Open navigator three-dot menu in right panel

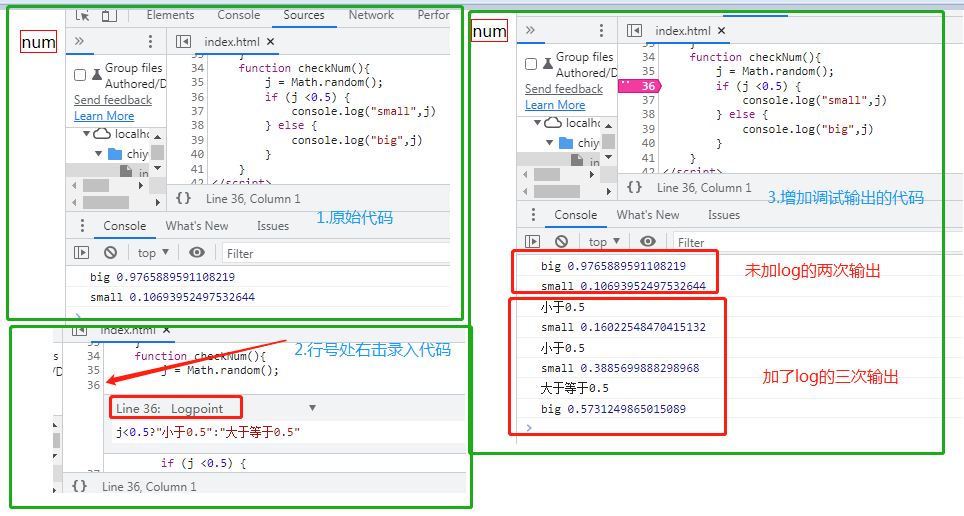[601, 30]
